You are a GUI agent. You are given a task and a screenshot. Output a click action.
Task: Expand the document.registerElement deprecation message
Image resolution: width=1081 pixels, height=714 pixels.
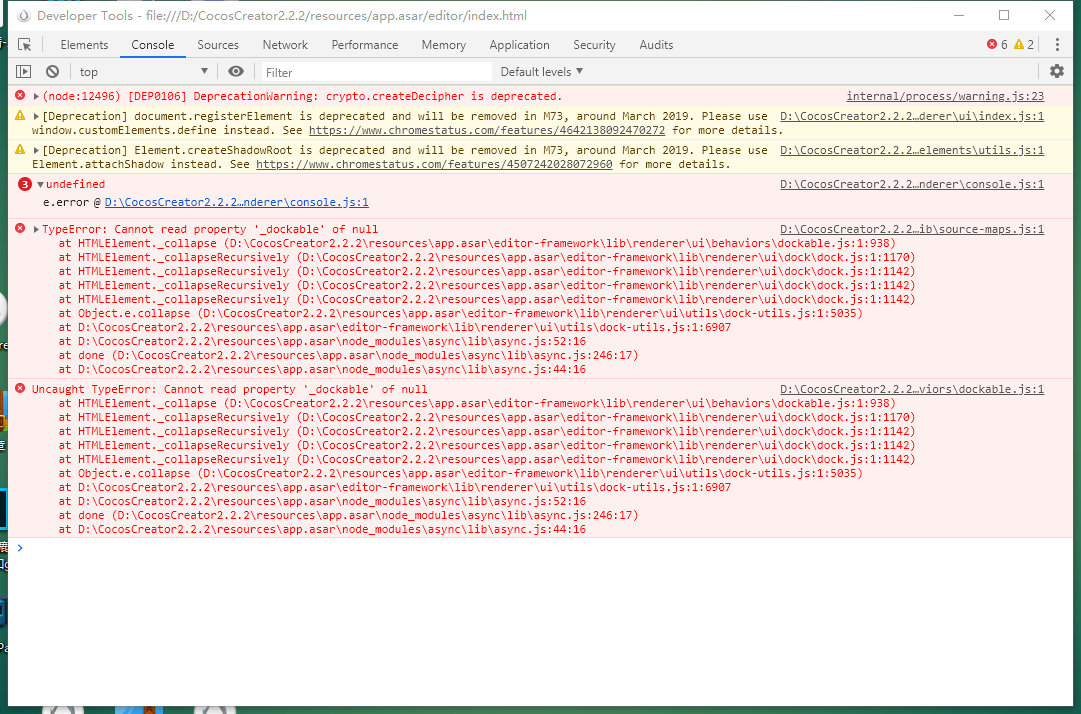[36, 116]
